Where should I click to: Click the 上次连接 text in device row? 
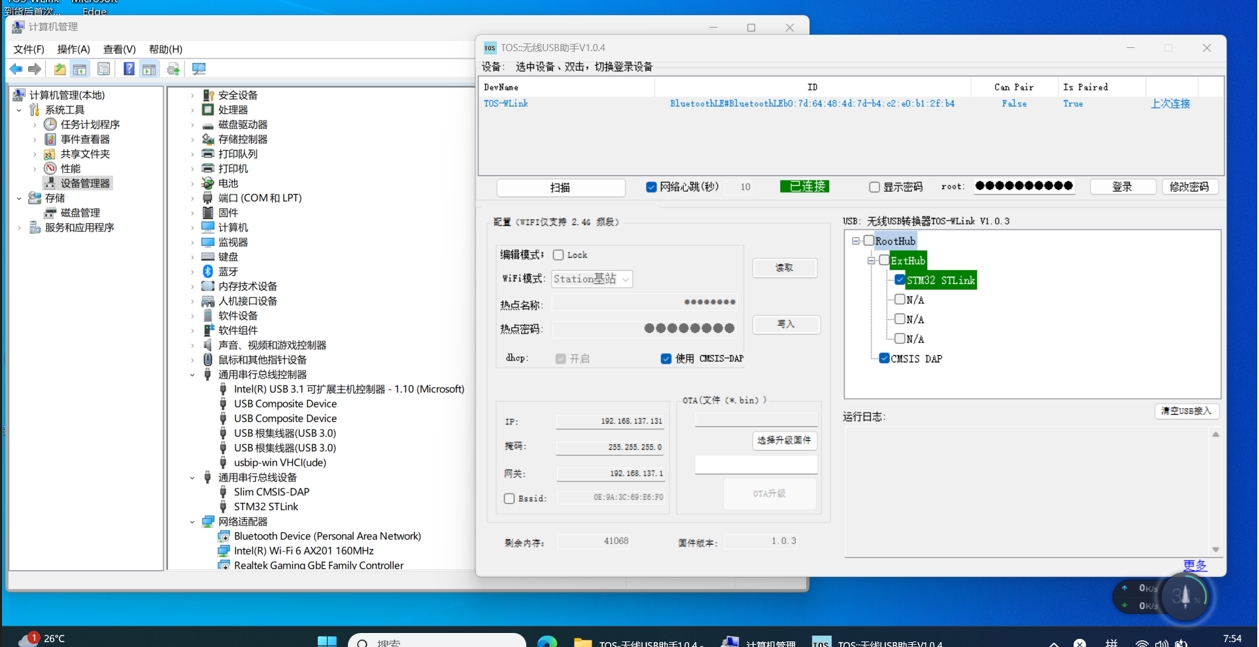click(x=1170, y=104)
